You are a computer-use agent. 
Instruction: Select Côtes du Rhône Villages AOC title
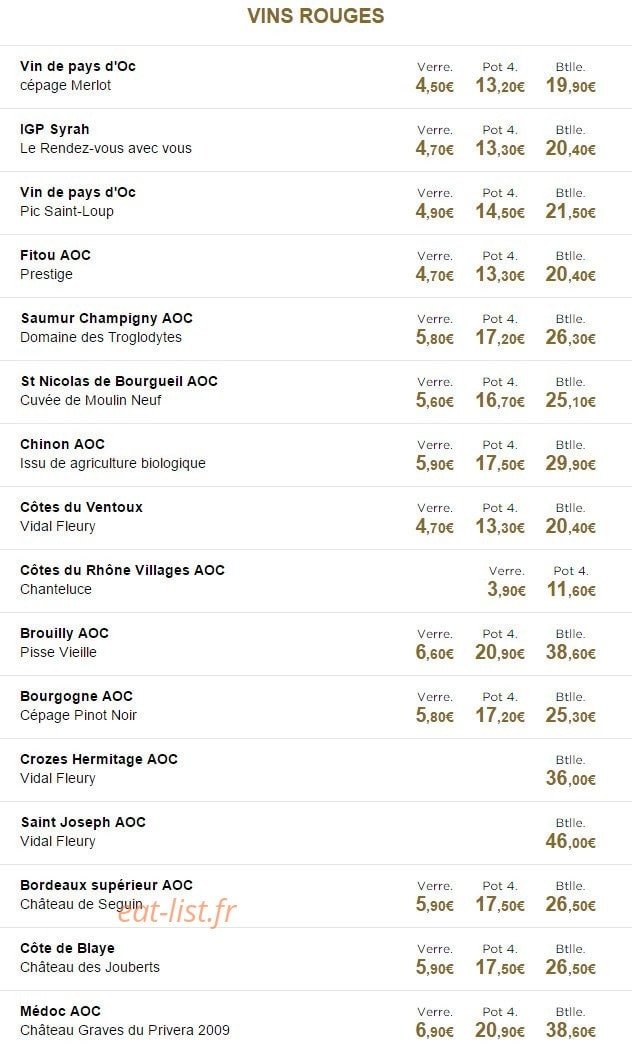tap(122, 570)
